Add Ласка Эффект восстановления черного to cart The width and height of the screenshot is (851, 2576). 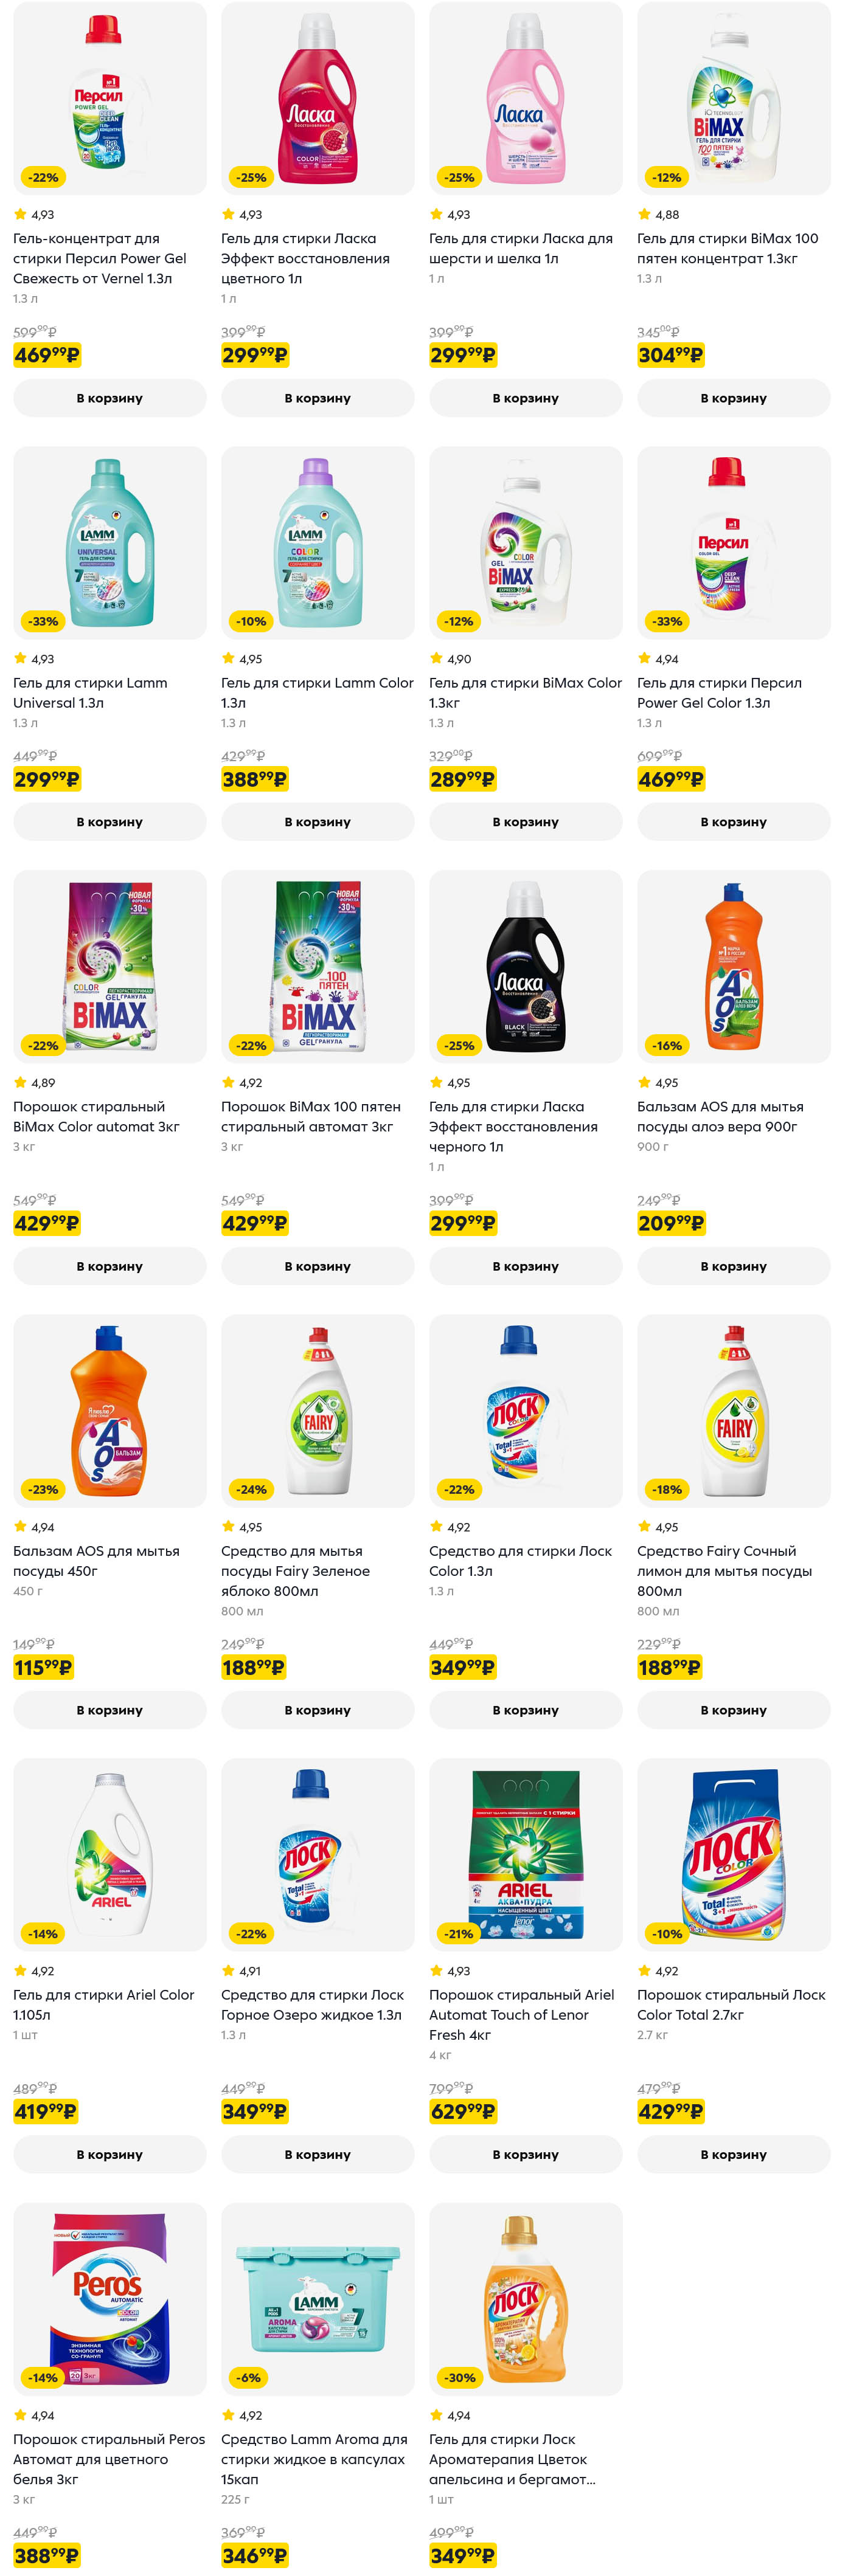[x=525, y=1266]
